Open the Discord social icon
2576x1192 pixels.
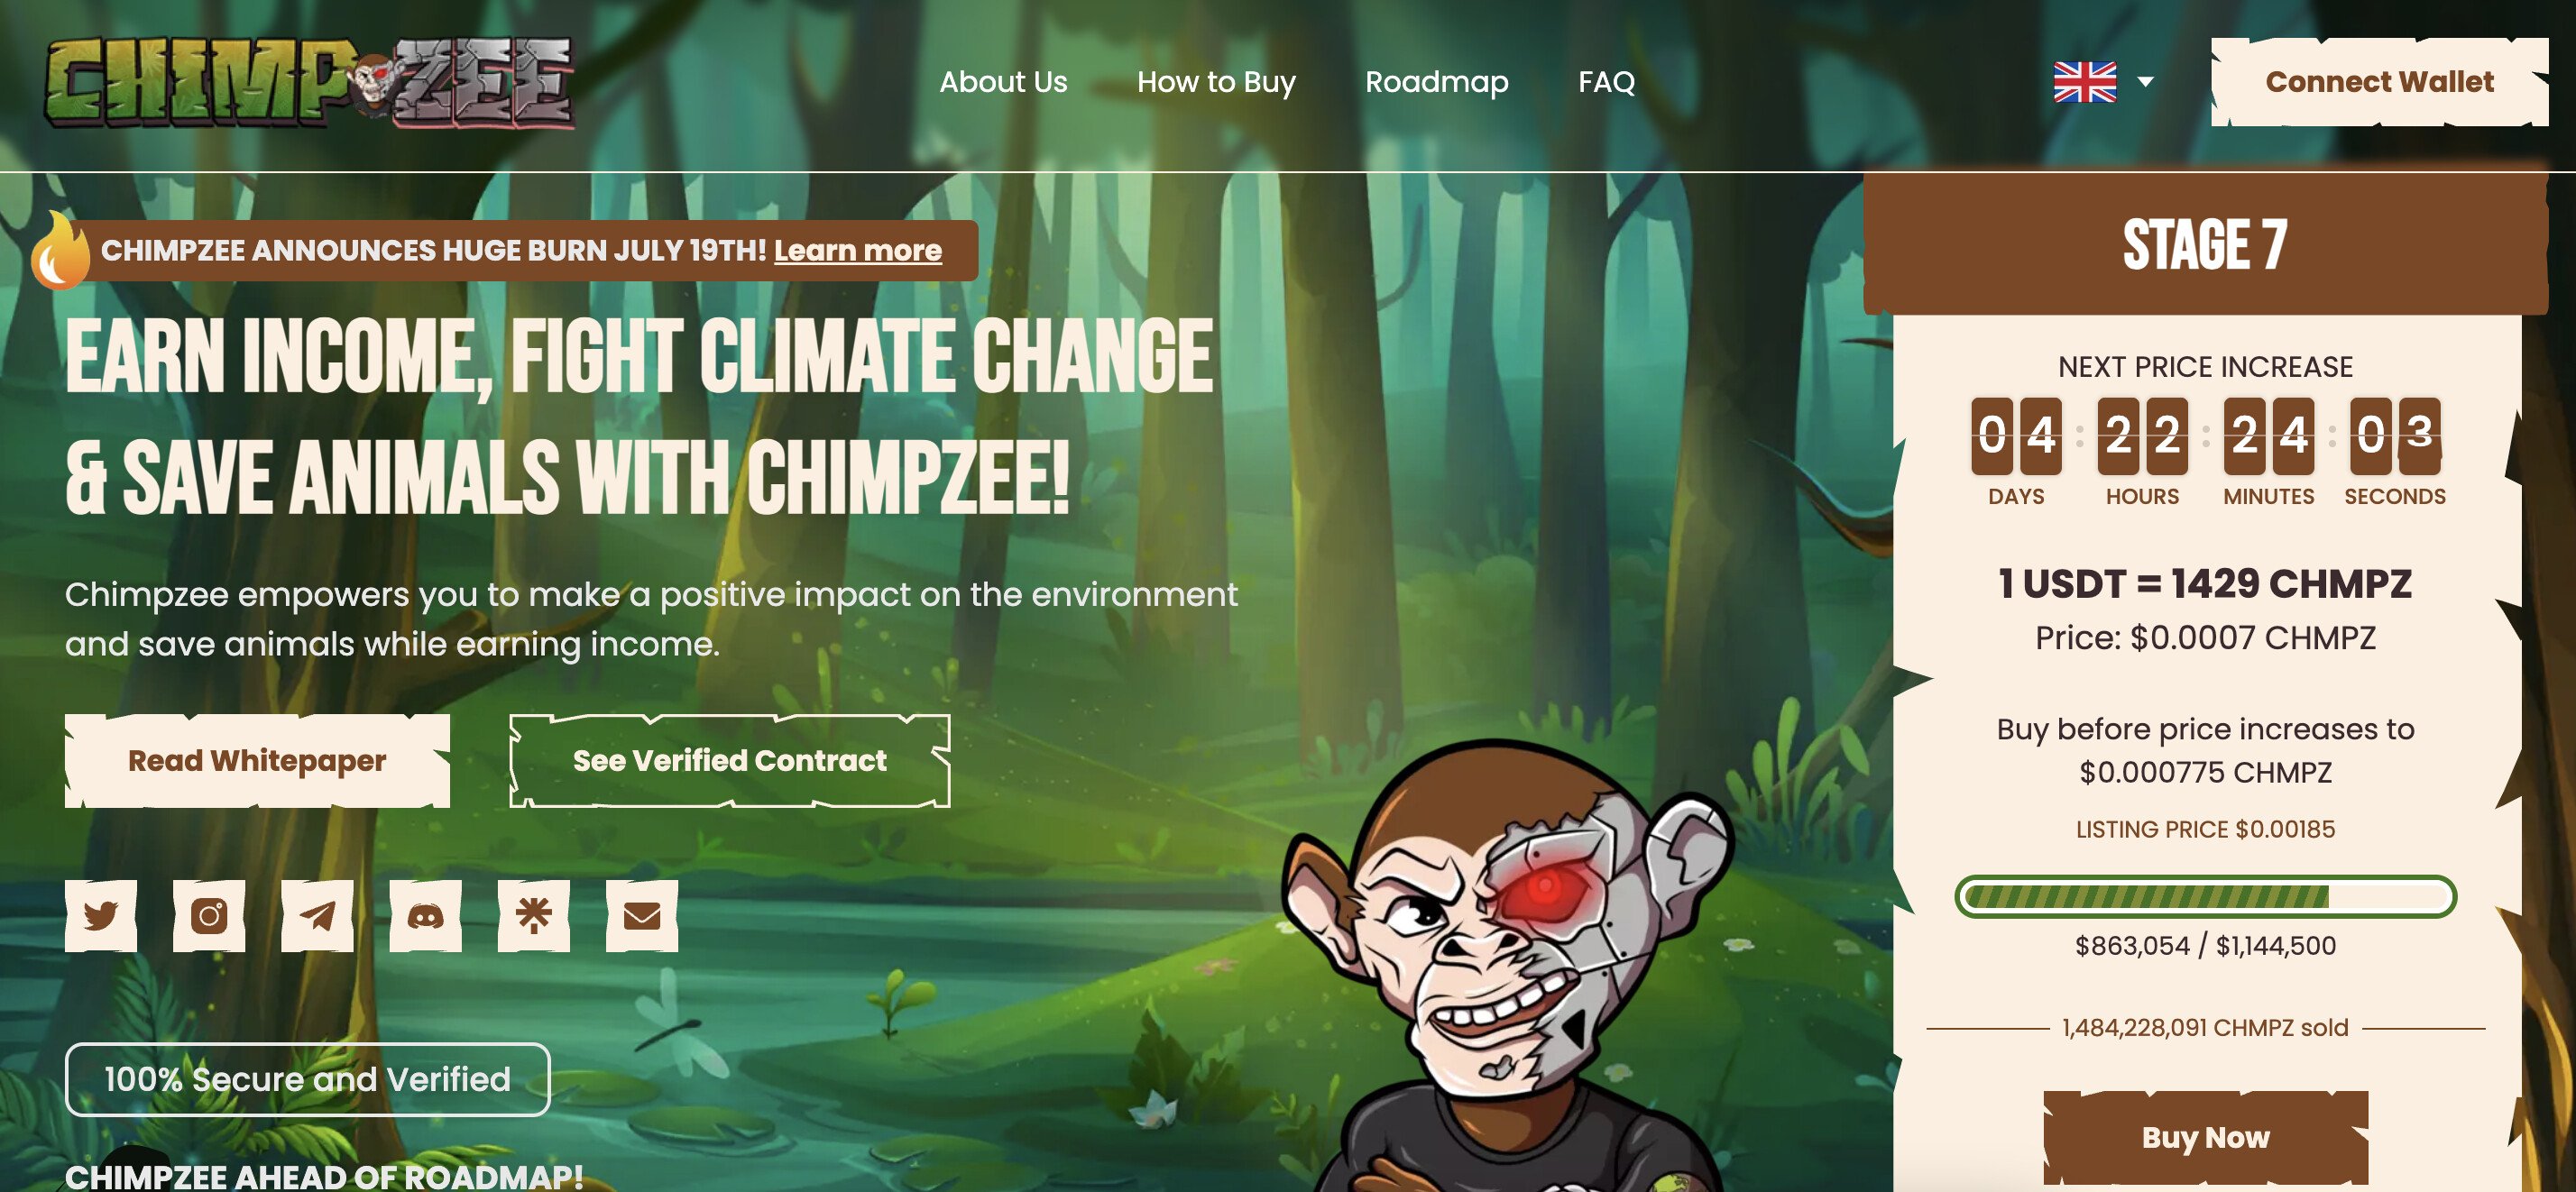click(425, 915)
